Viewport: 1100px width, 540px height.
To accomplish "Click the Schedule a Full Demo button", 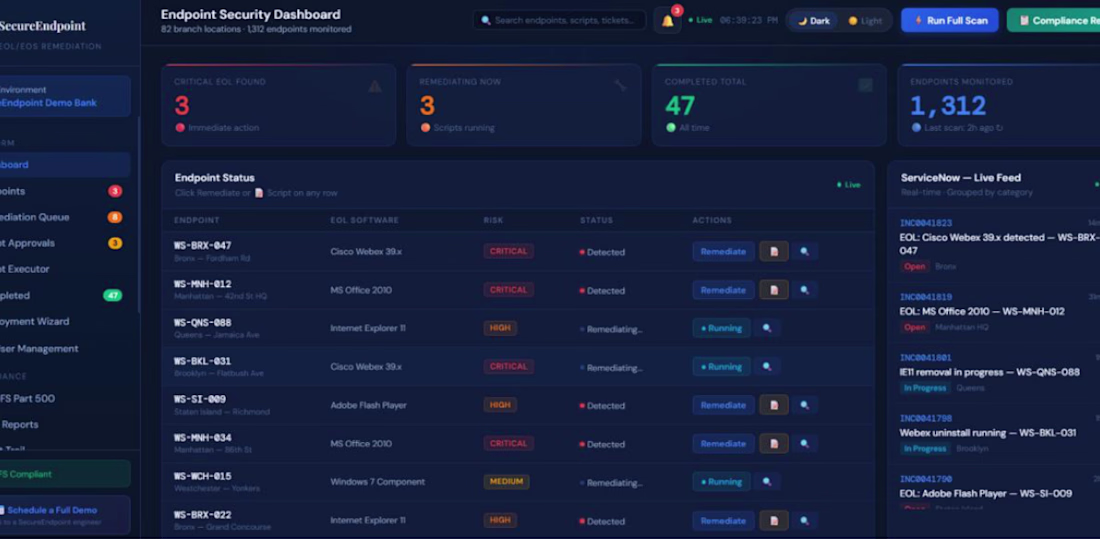I will 65,515.
